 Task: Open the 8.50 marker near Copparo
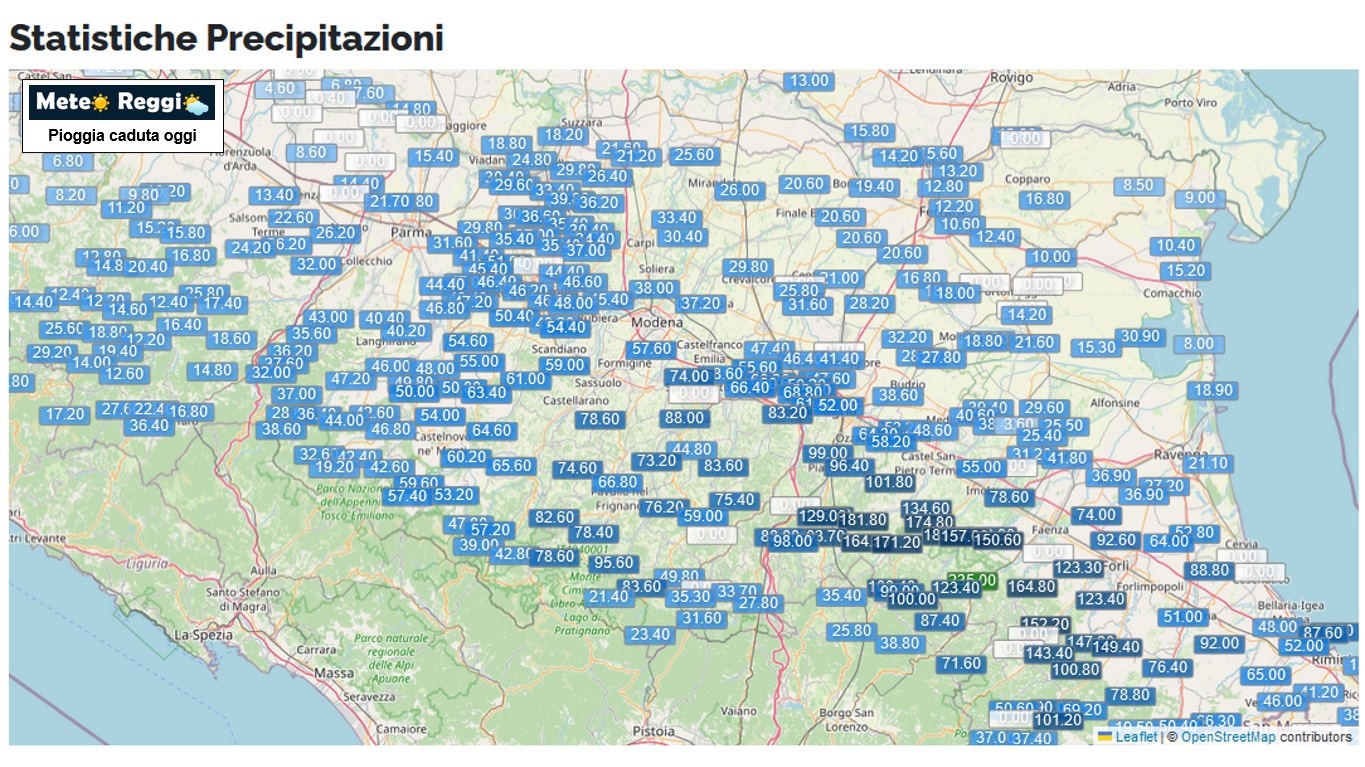1138,185
